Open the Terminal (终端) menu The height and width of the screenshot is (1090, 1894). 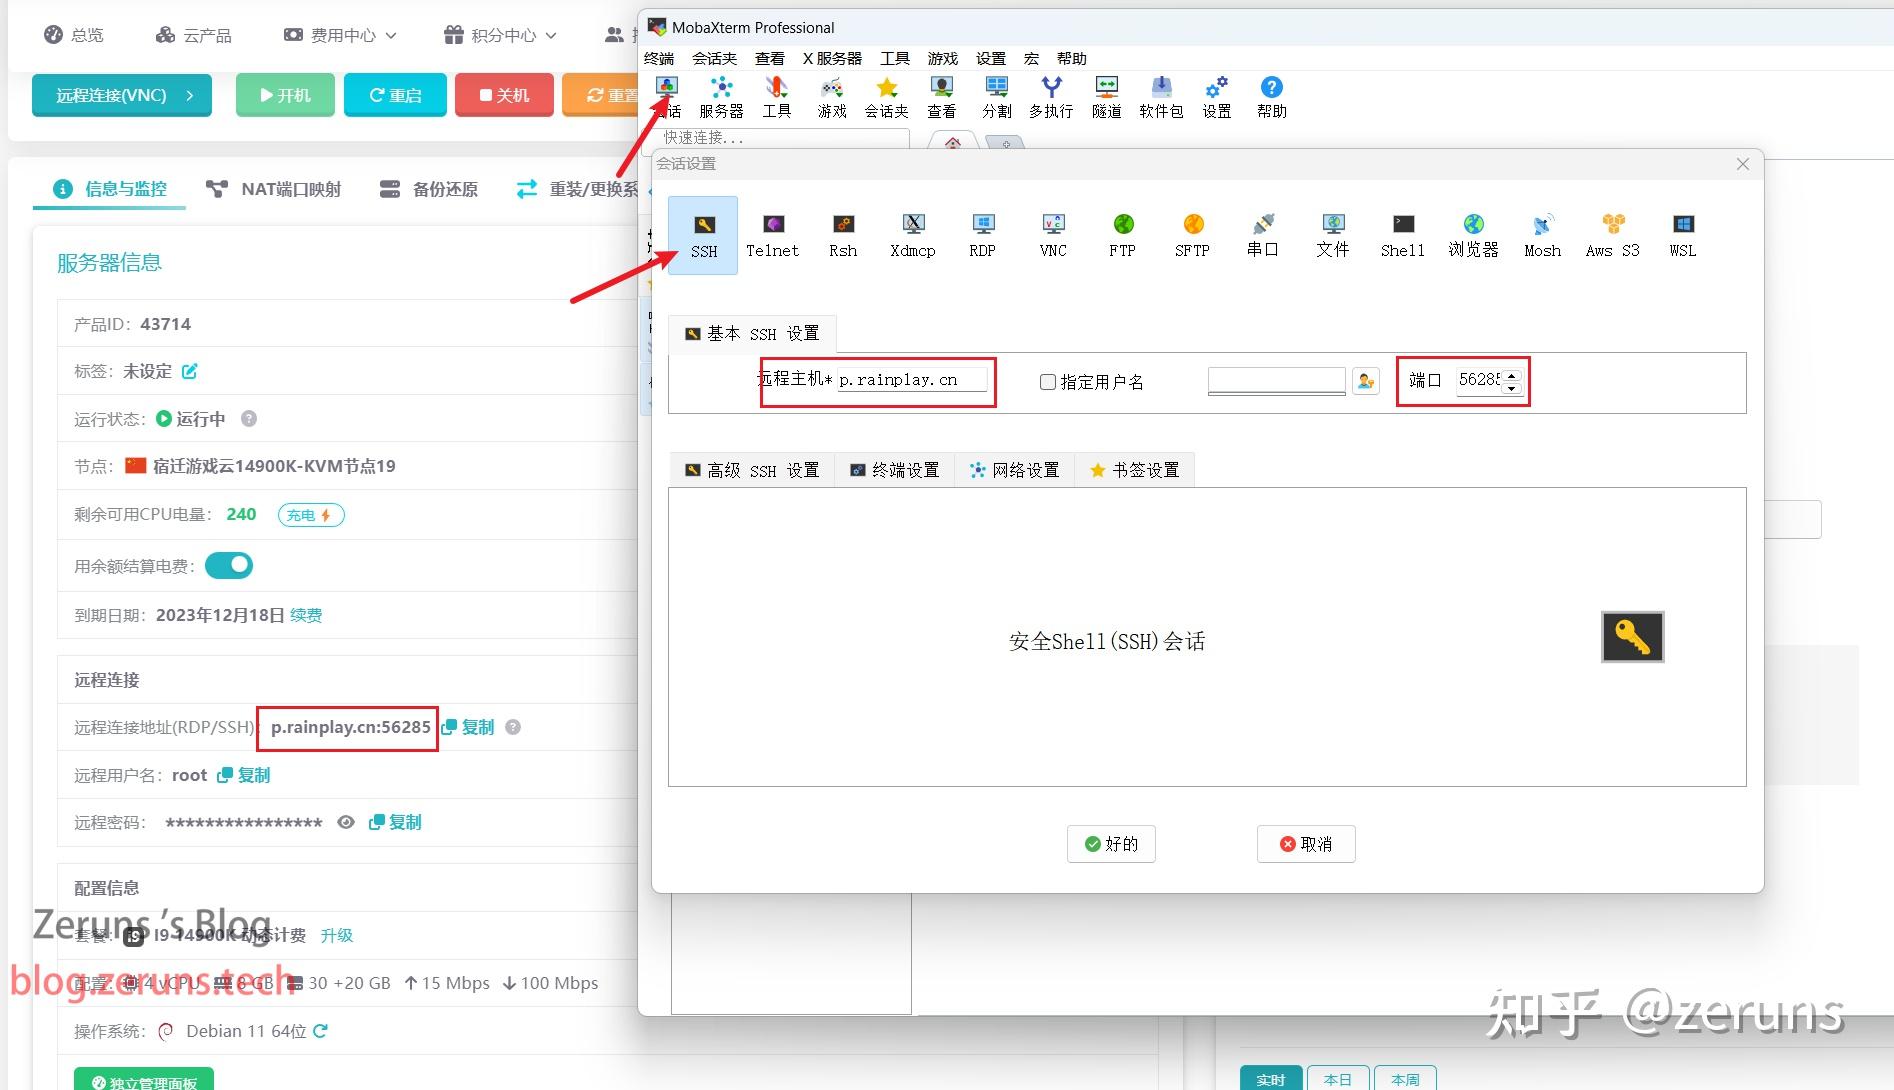click(659, 58)
